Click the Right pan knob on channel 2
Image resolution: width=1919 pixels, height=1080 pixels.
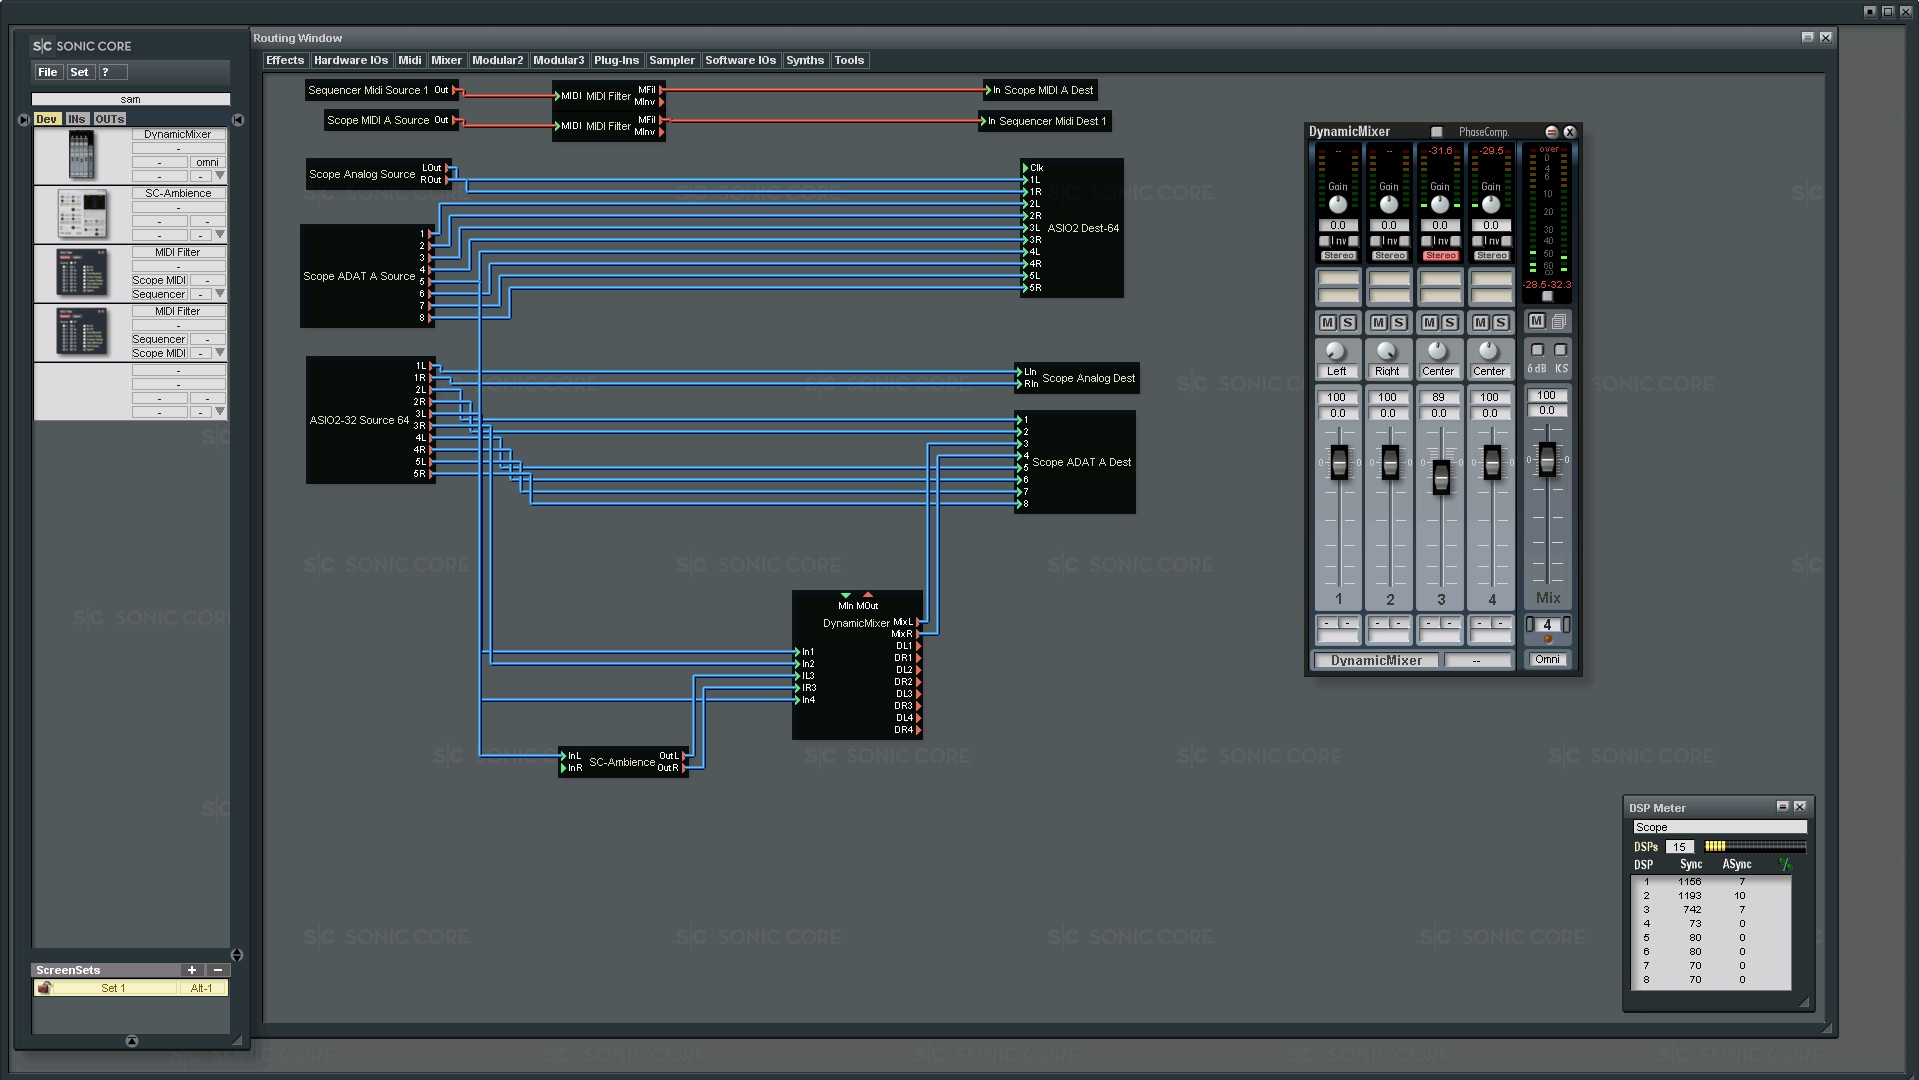tap(1386, 351)
